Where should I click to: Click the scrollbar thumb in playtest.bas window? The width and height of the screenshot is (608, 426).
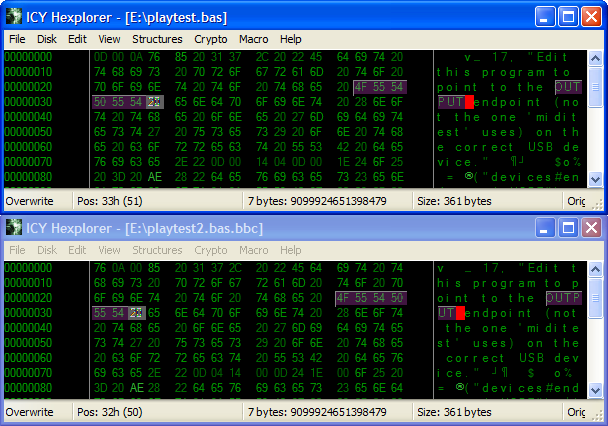click(x=595, y=86)
